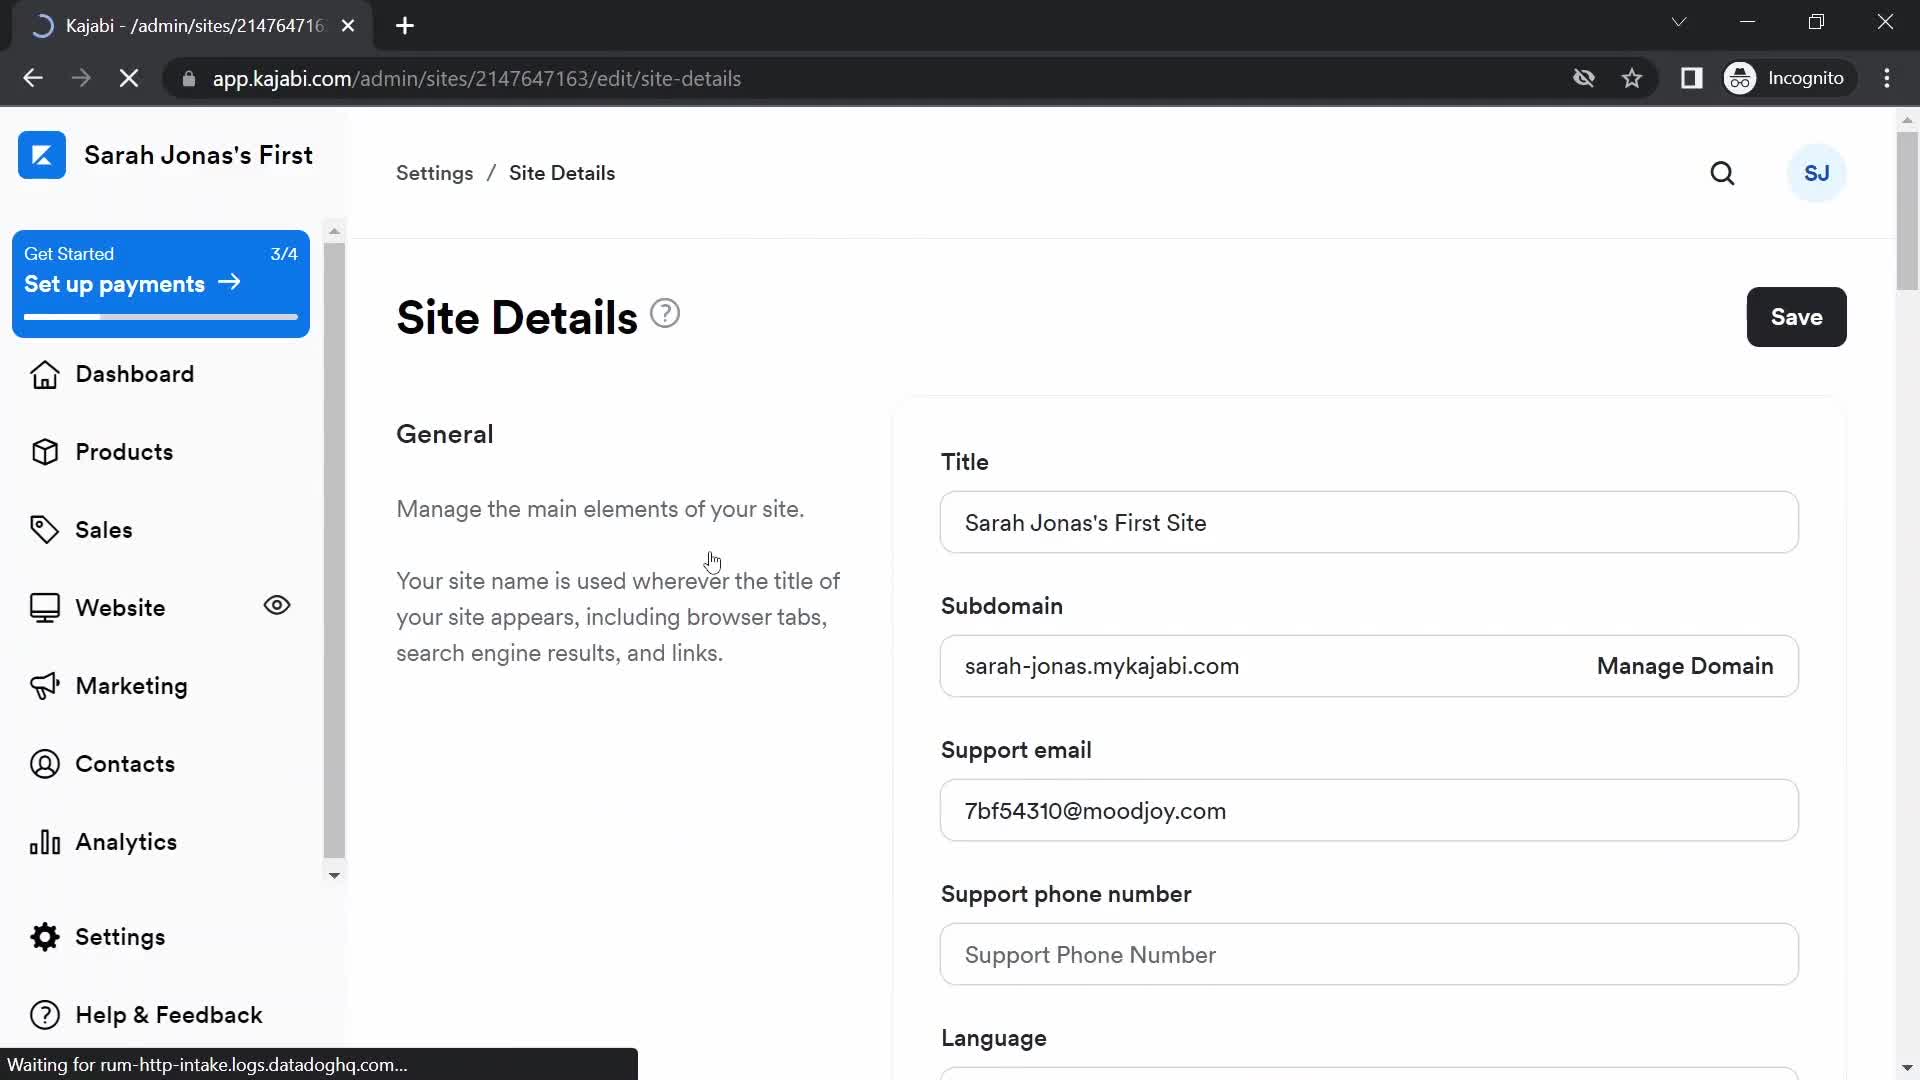Viewport: 1920px width, 1080px height.
Task: Open Website in the sidebar
Action: click(120, 608)
